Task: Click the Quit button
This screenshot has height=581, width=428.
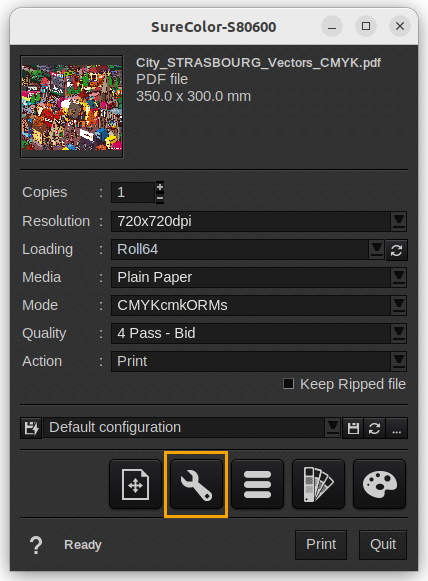Action: (x=383, y=545)
